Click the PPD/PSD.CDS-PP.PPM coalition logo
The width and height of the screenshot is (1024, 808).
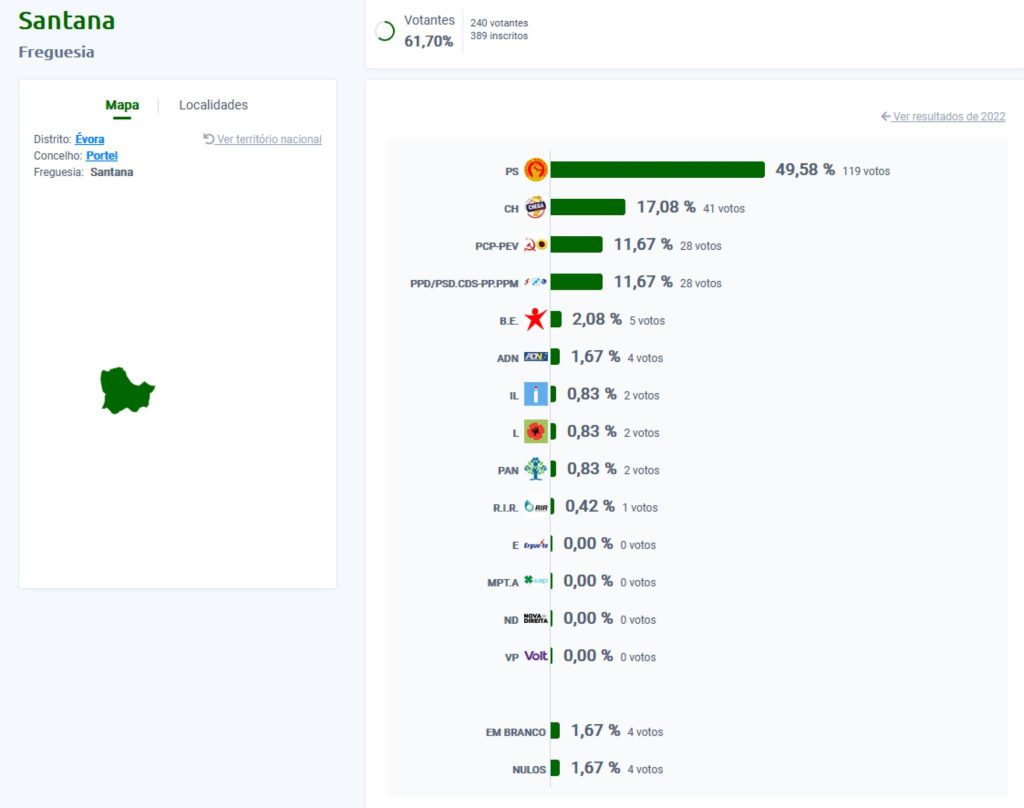coord(536,282)
